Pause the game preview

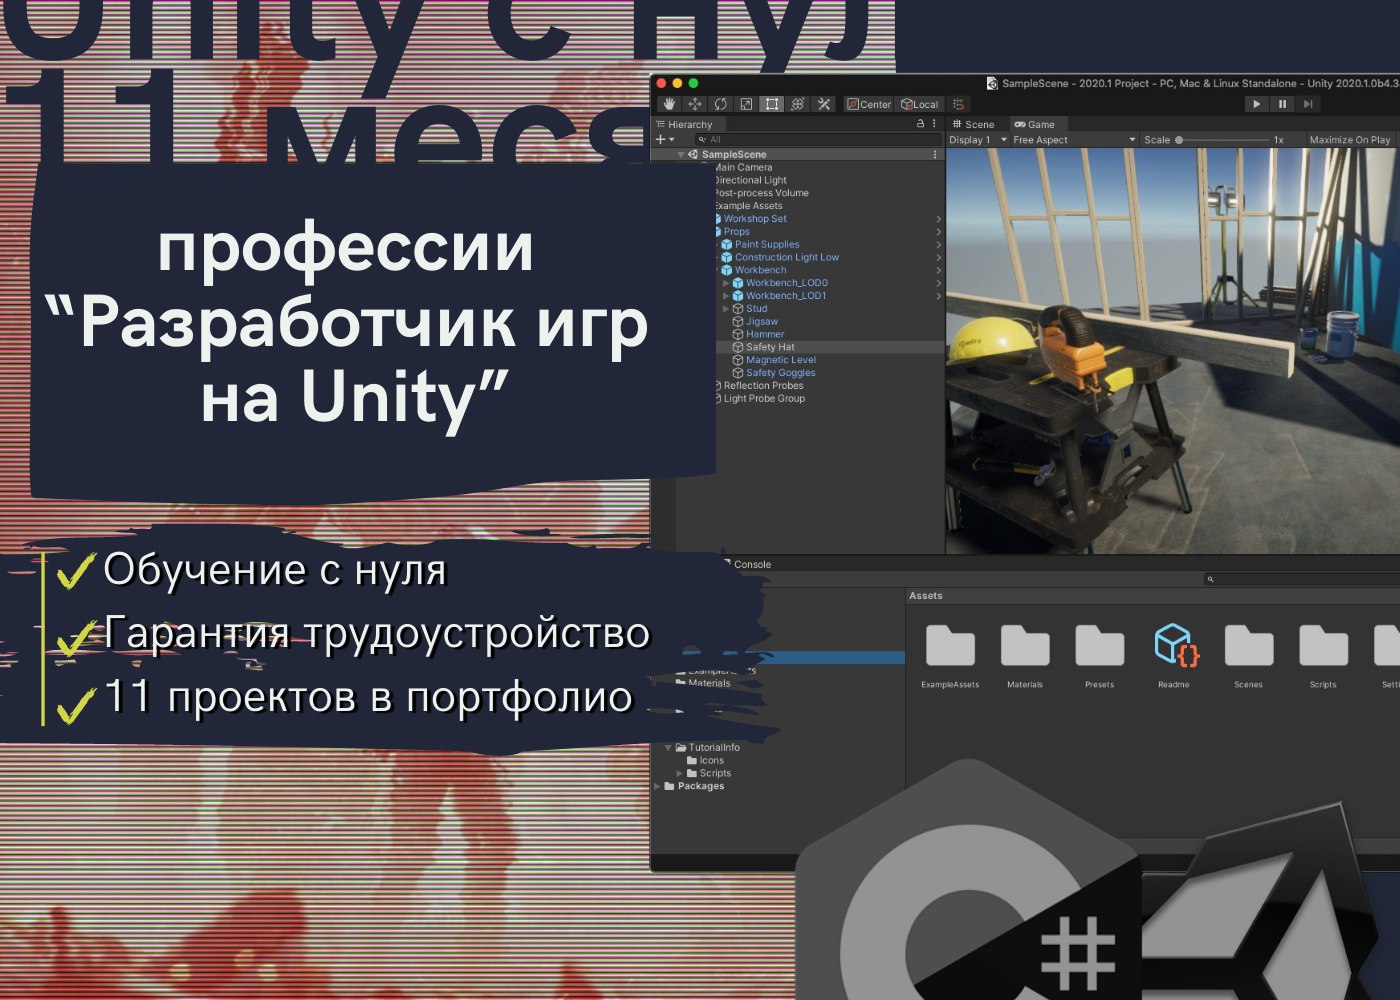(x=1283, y=104)
